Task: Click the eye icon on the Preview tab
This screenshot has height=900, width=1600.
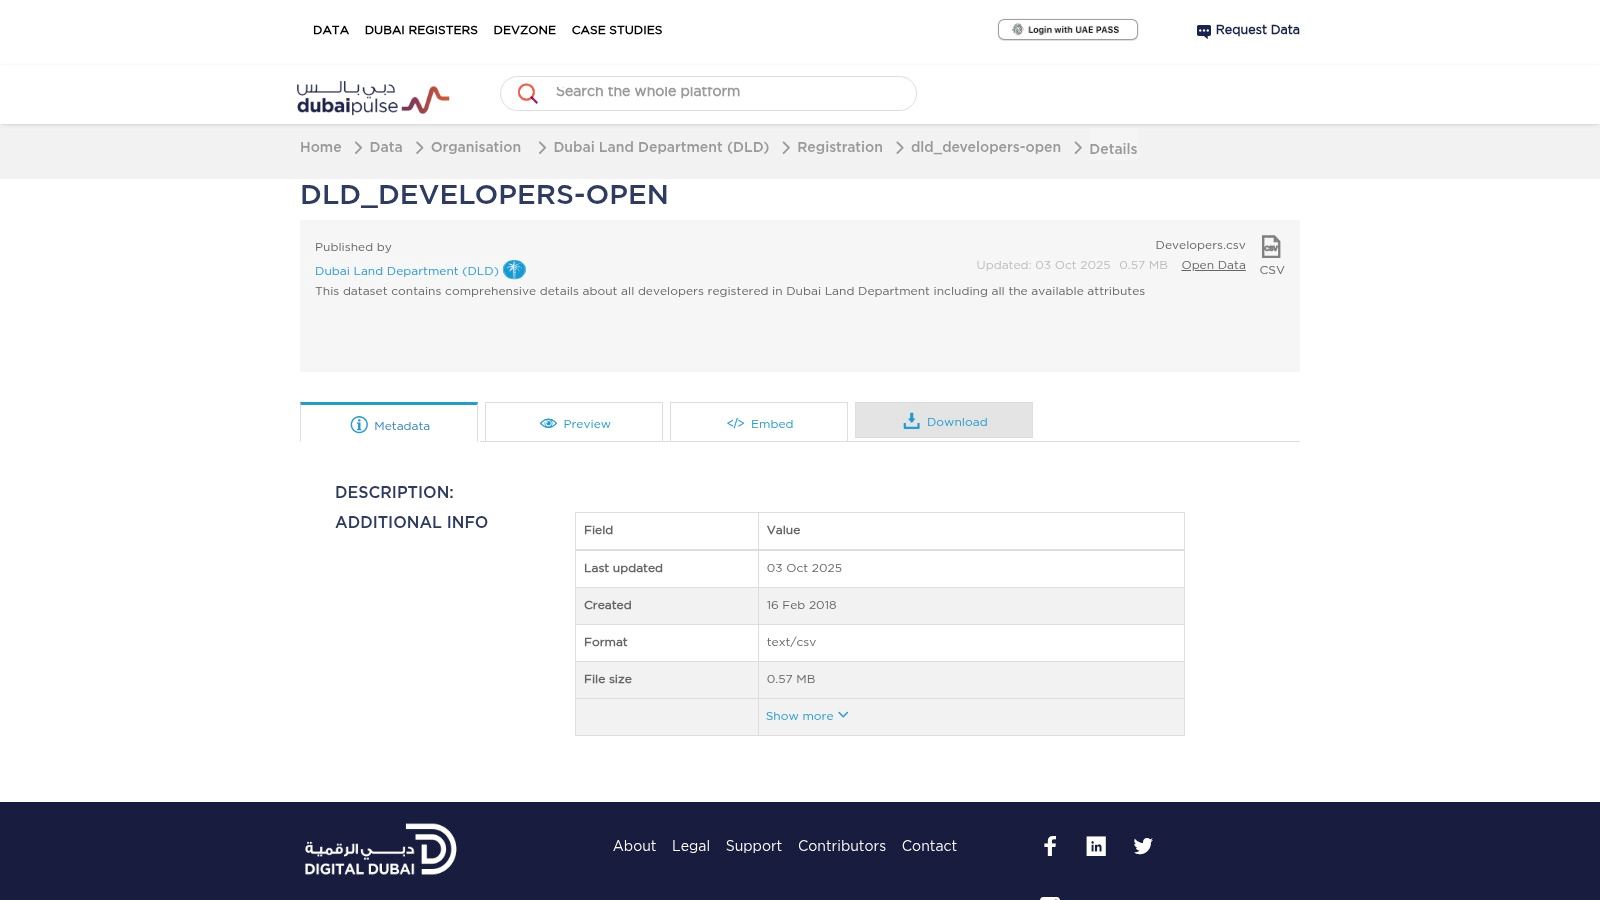Action: click(548, 423)
